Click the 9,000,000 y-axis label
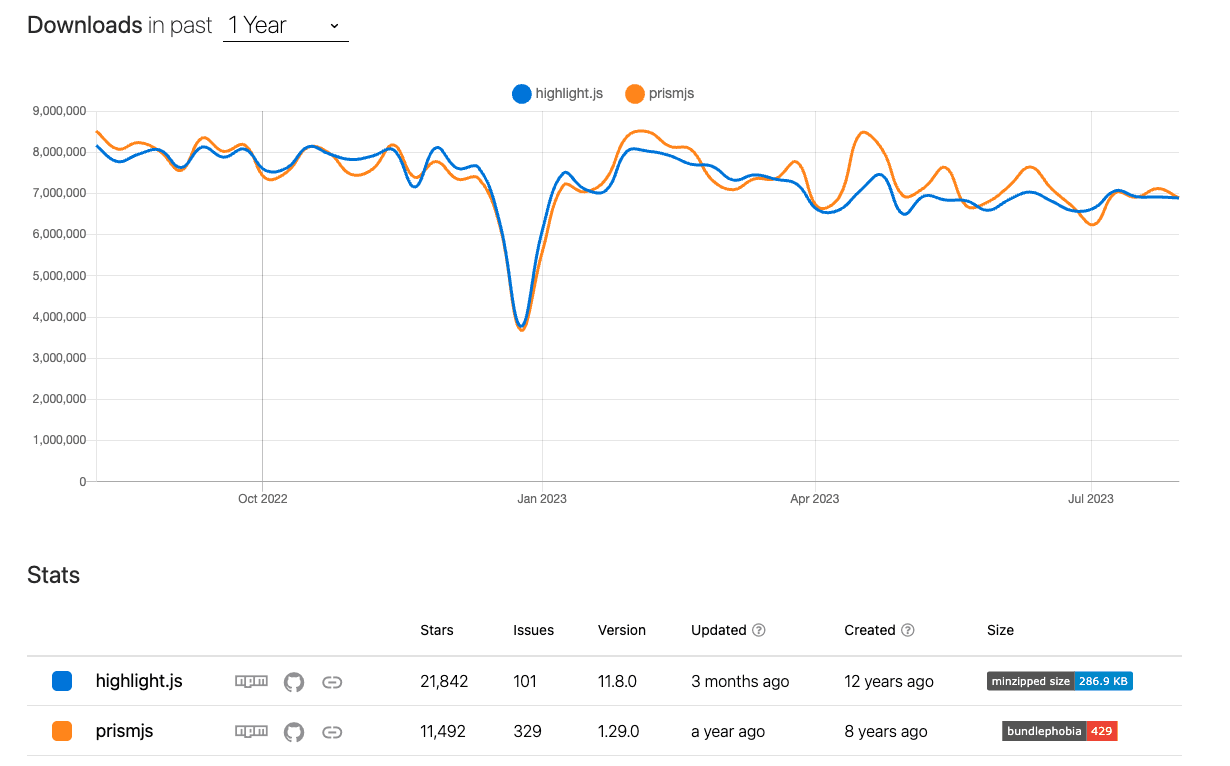 coord(60,111)
